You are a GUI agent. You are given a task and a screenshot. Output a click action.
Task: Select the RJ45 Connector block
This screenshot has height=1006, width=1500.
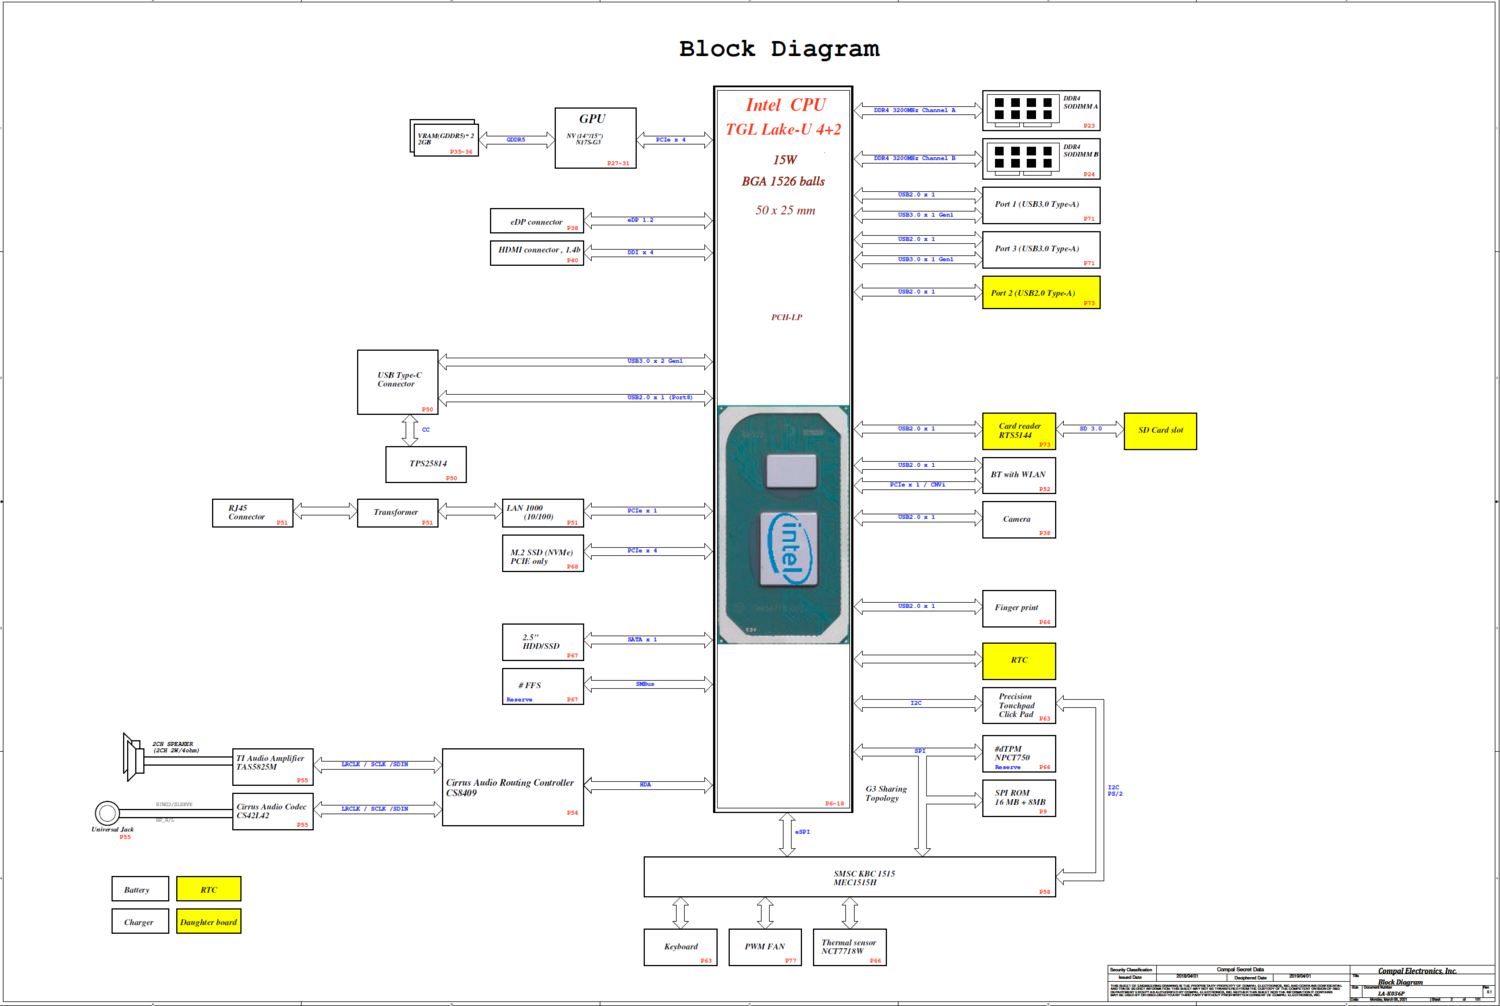(x=253, y=513)
